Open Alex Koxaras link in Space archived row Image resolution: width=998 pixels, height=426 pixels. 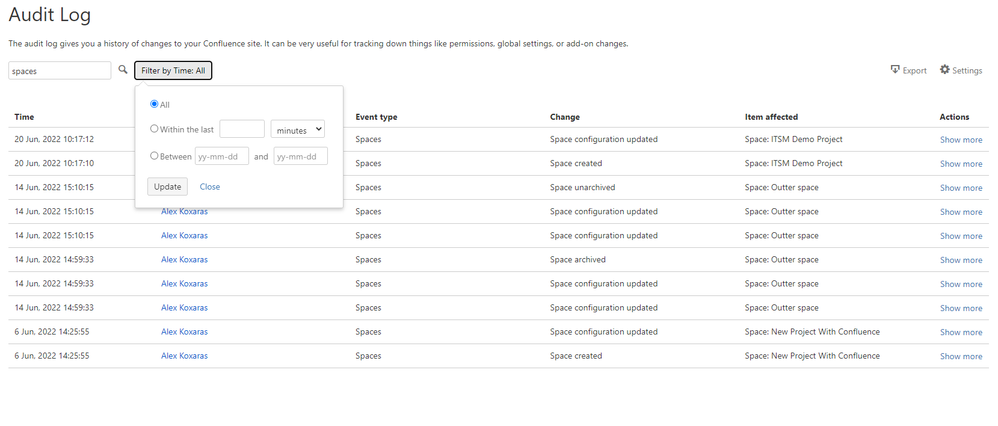click(x=184, y=260)
